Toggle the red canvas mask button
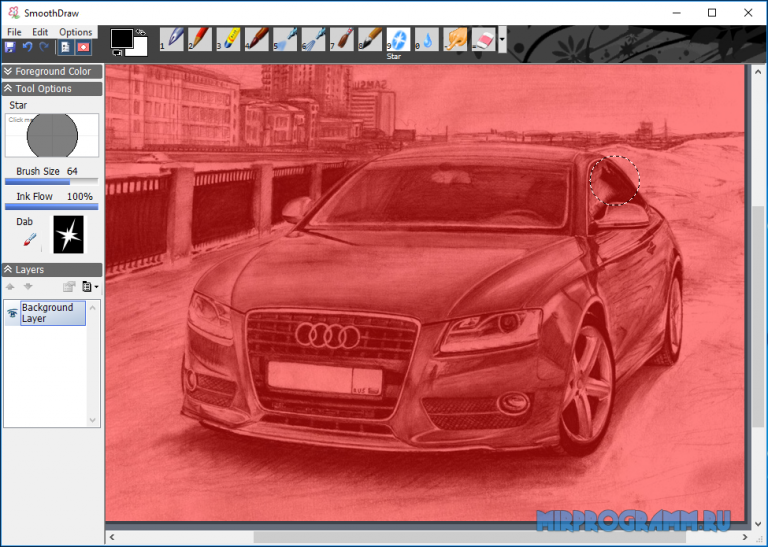Image resolution: width=768 pixels, height=547 pixels. coord(83,47)
